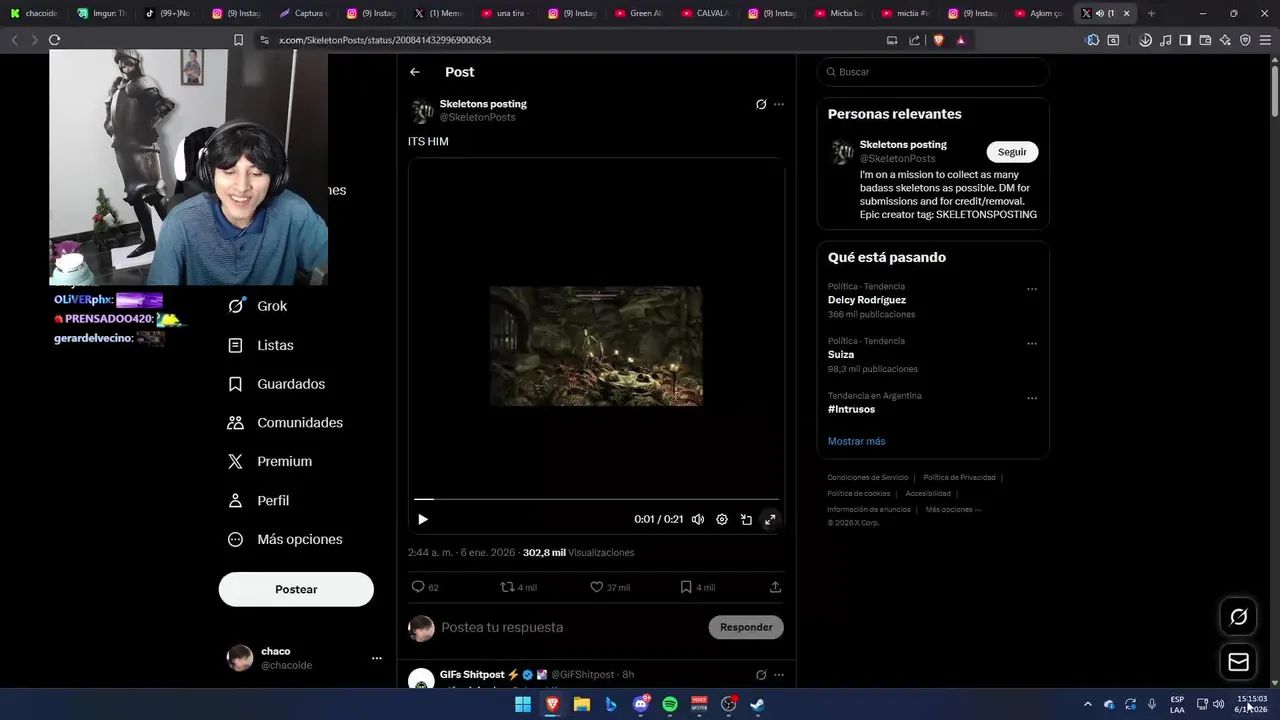Image resolution: width=1280 pixels, height=720 pixels.
Task: Click the Brave Shields icon
Action: (x=938, y=40)
